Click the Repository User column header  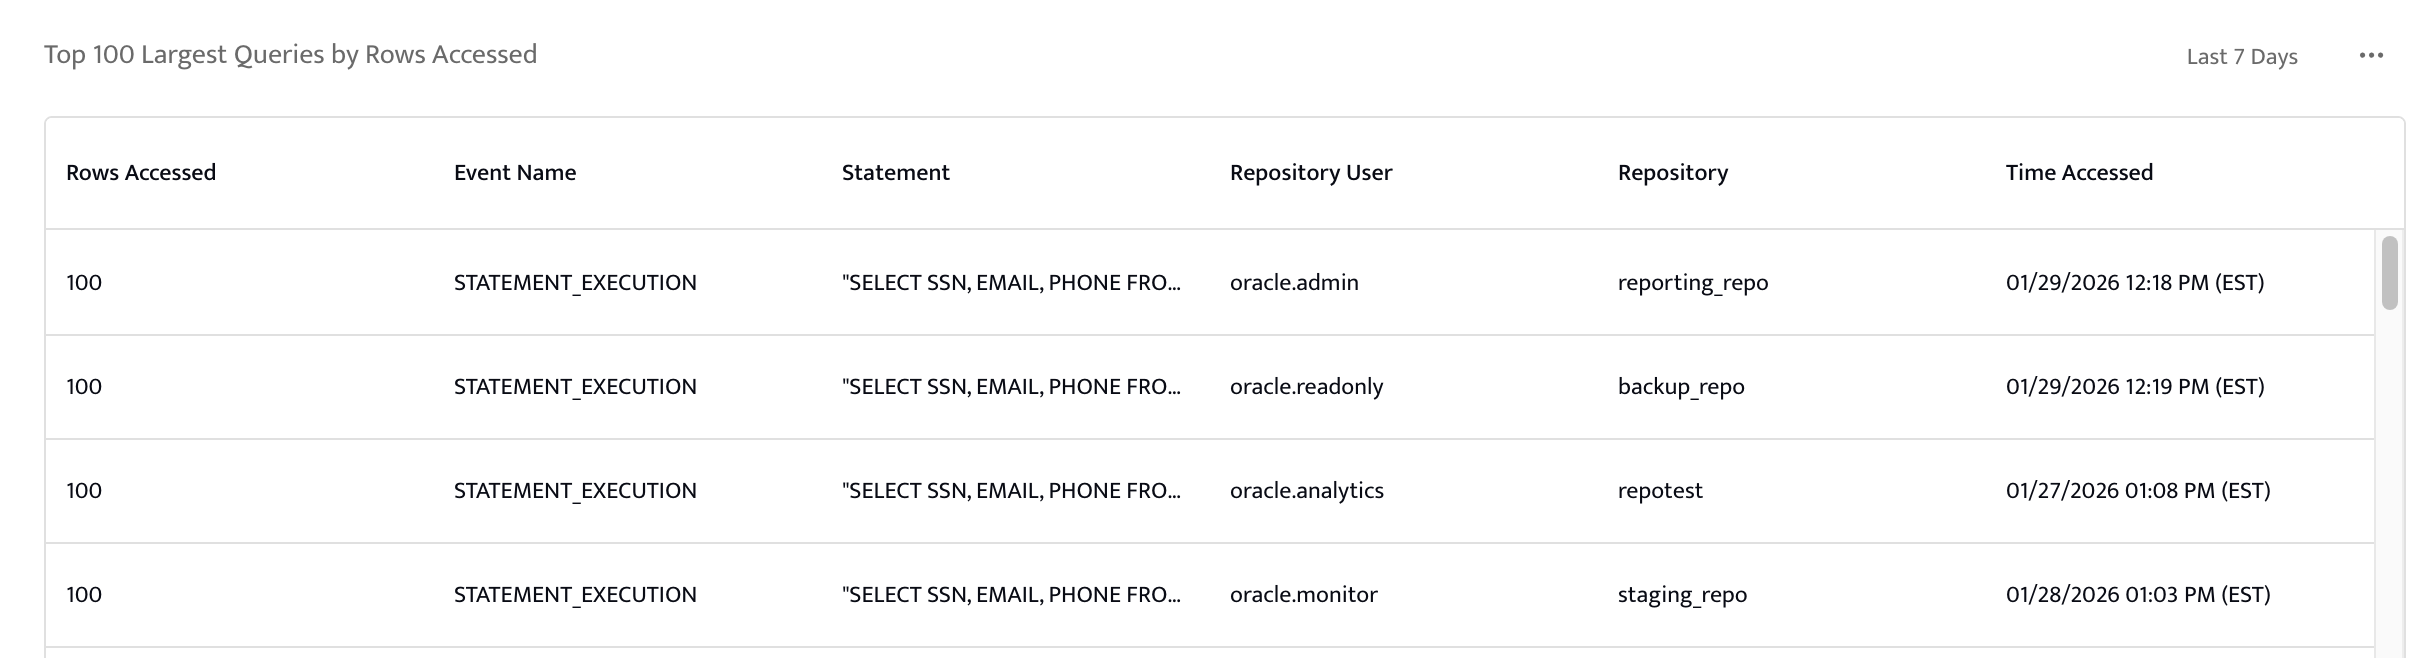point(1310,173)
